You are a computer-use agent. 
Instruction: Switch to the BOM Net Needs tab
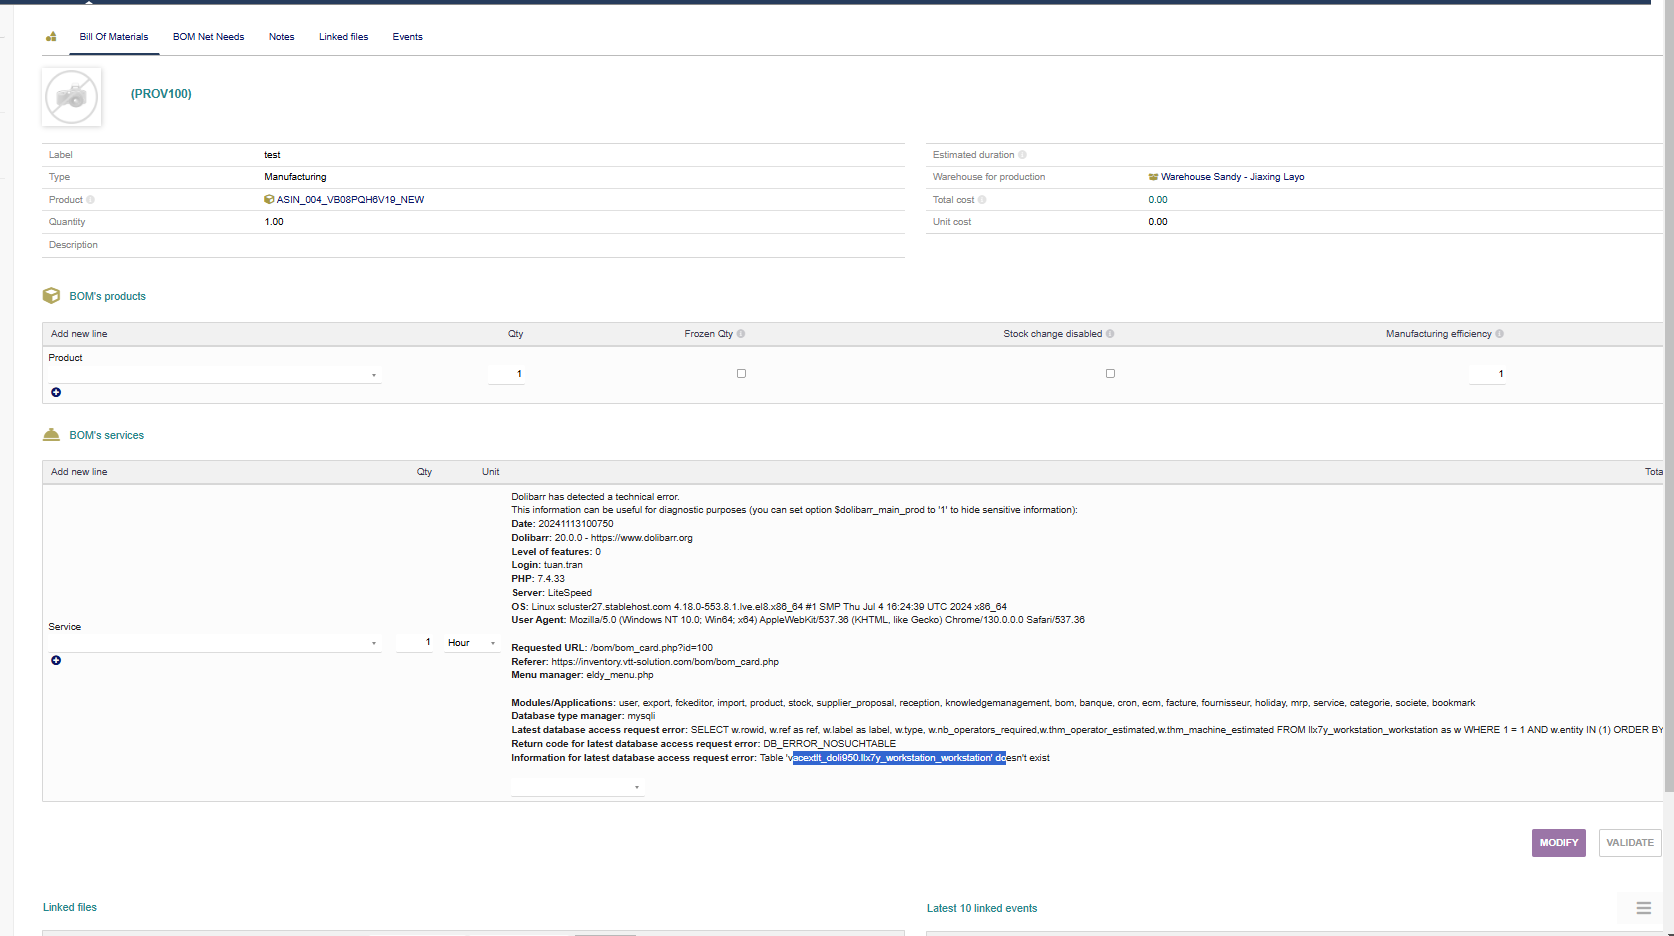[208, 37]
